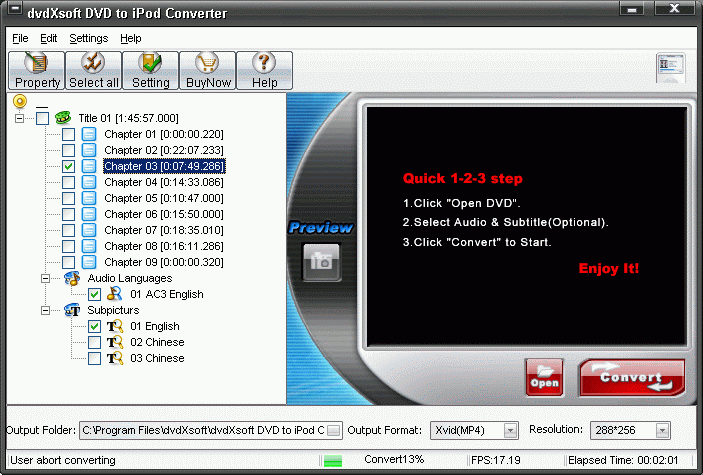Viewport: 703px width, 475px height.
Task: Click the Title 01 film reel icon
Action: [63, 118]
